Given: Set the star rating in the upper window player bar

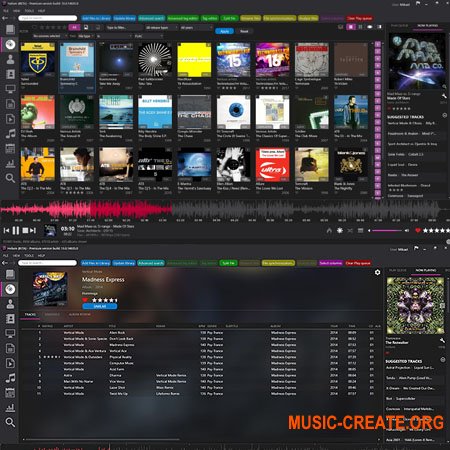Looking at the screenshot, I should [436, 230].
